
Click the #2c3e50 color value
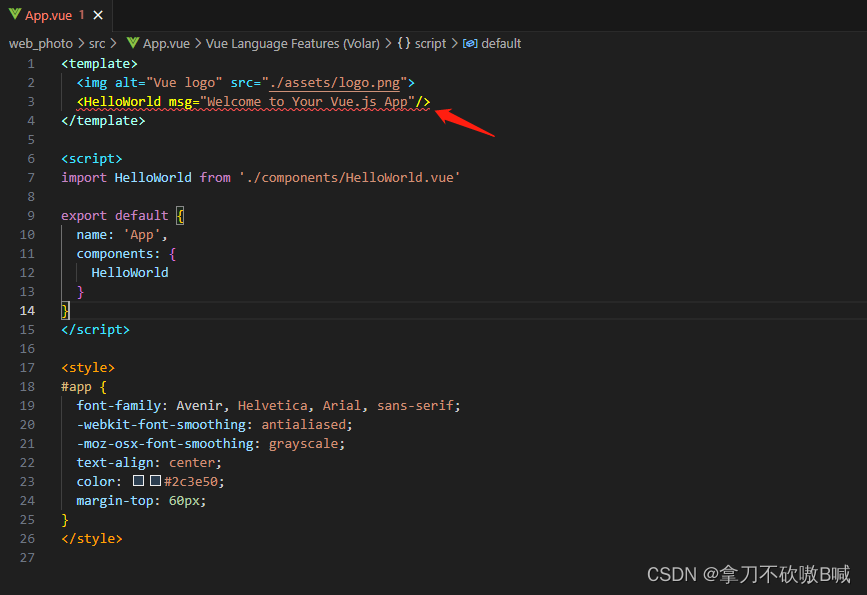click(191, 482)
